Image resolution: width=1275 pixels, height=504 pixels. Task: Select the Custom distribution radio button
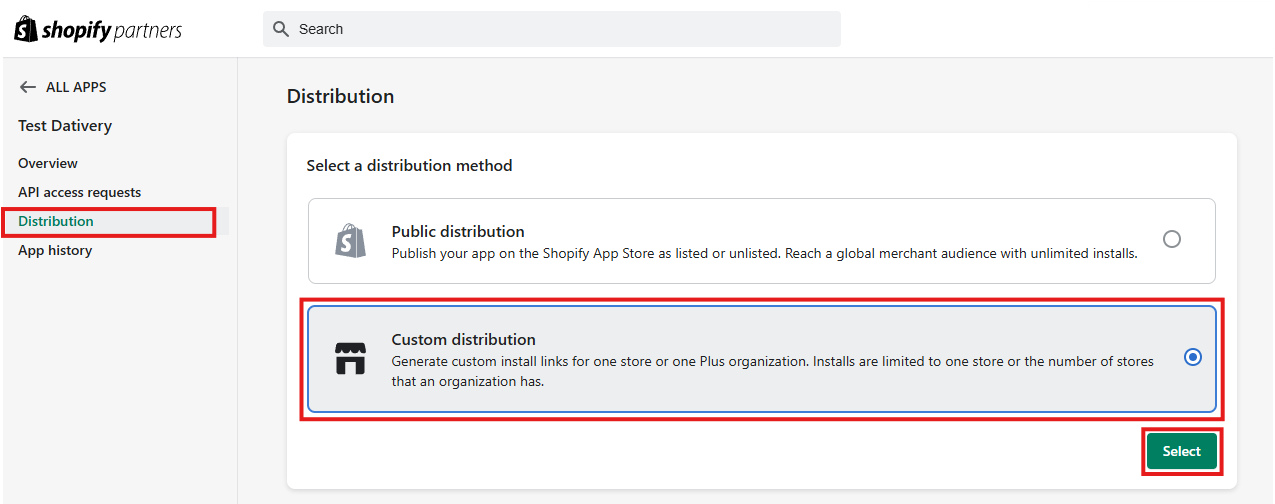click(1192, 357)
